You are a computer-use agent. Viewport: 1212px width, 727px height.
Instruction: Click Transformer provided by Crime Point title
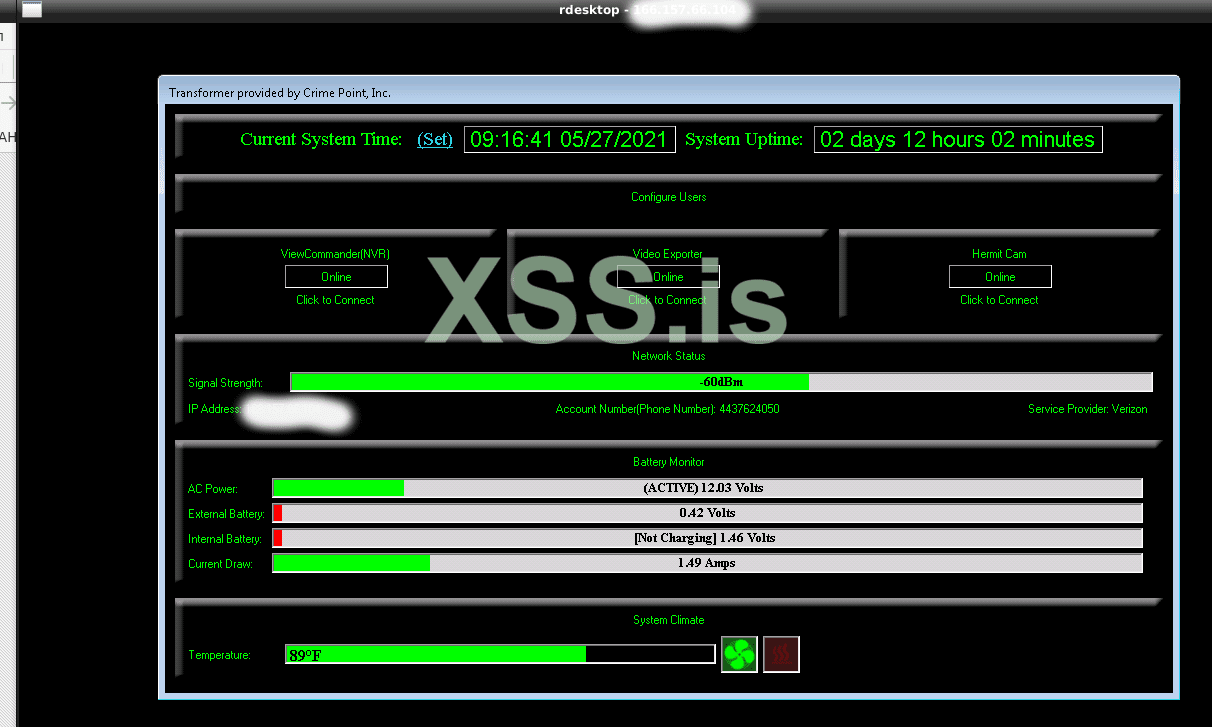(280, 93)
